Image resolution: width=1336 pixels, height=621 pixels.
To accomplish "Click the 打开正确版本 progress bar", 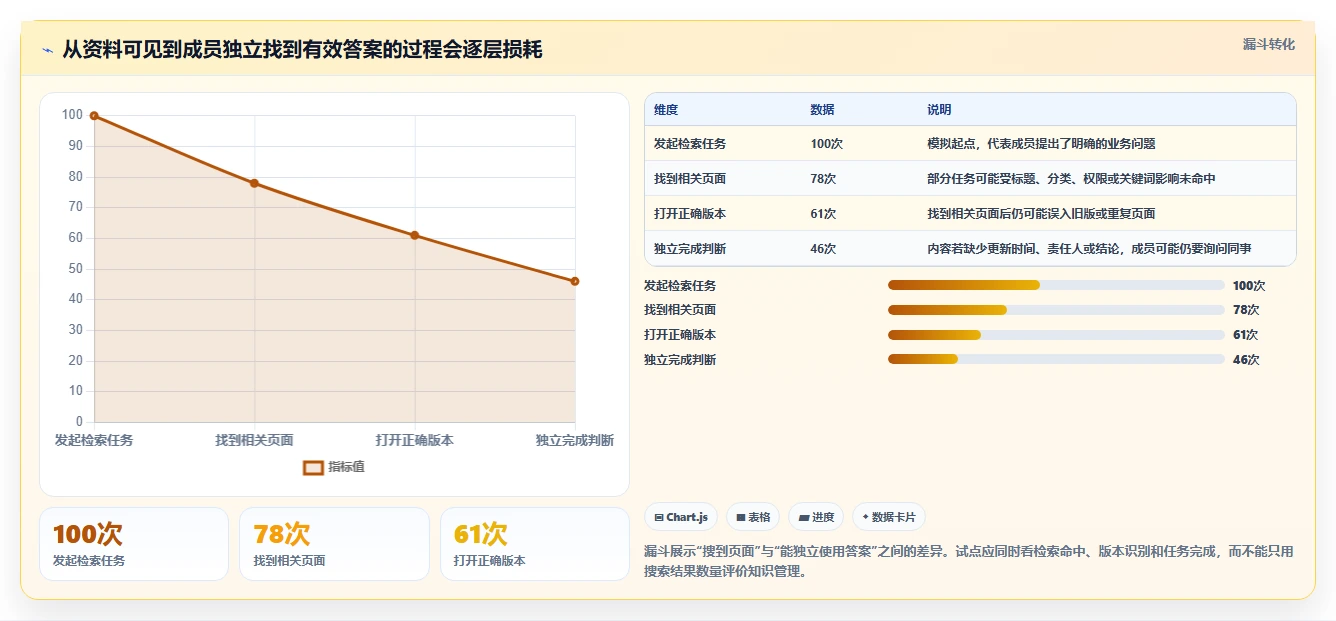I will click(1056, 335).
